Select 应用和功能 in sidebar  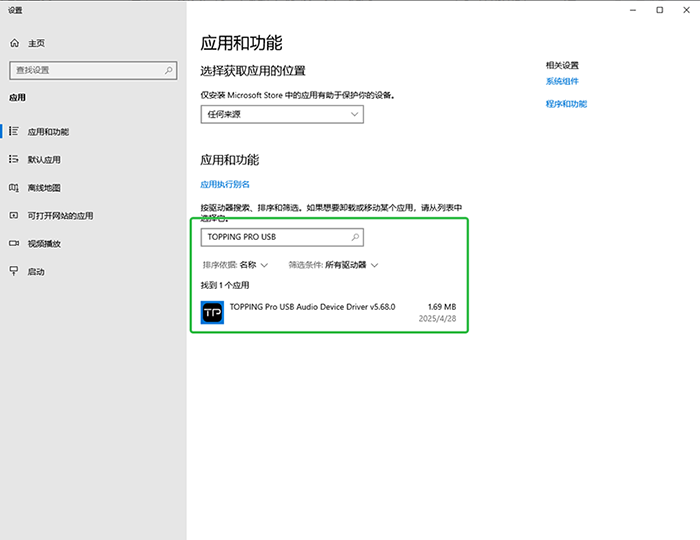click(48, 132)
